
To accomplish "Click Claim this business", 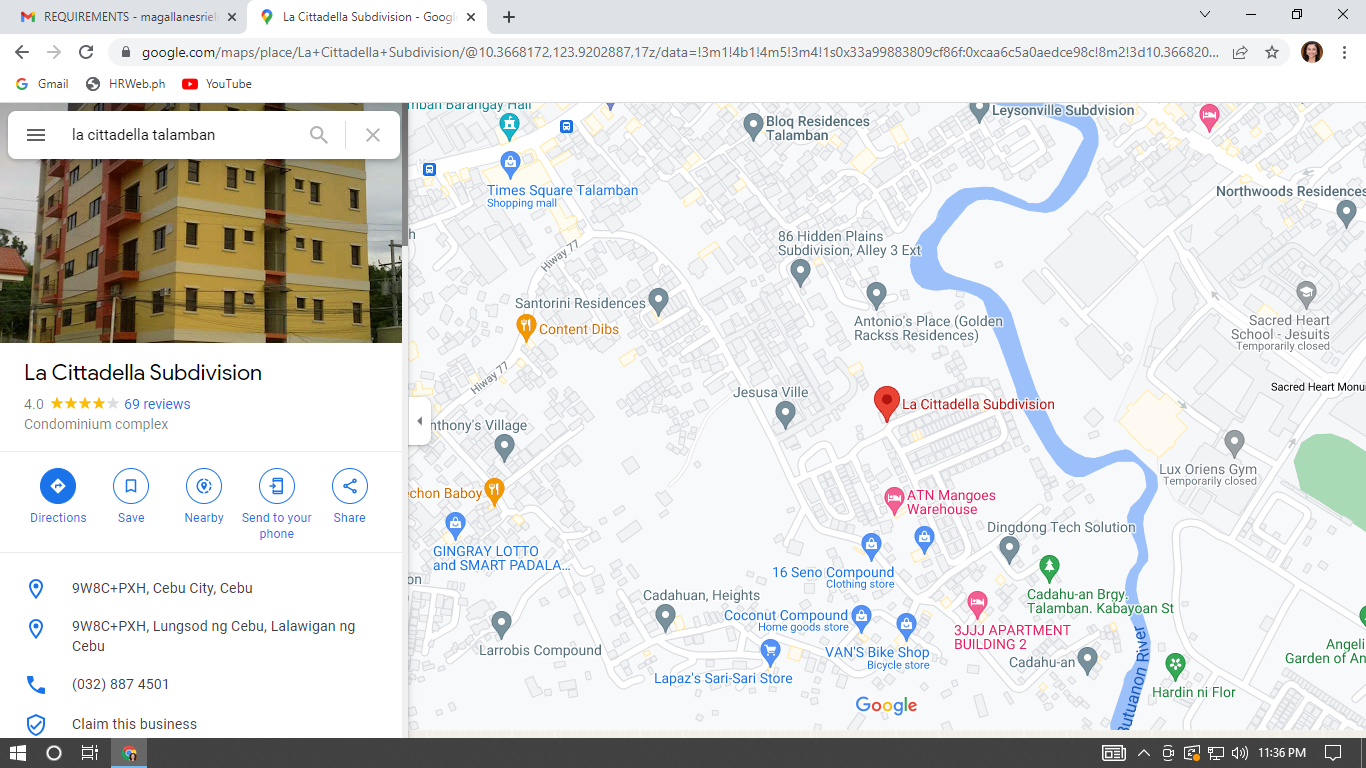I will tap(134, 724).
